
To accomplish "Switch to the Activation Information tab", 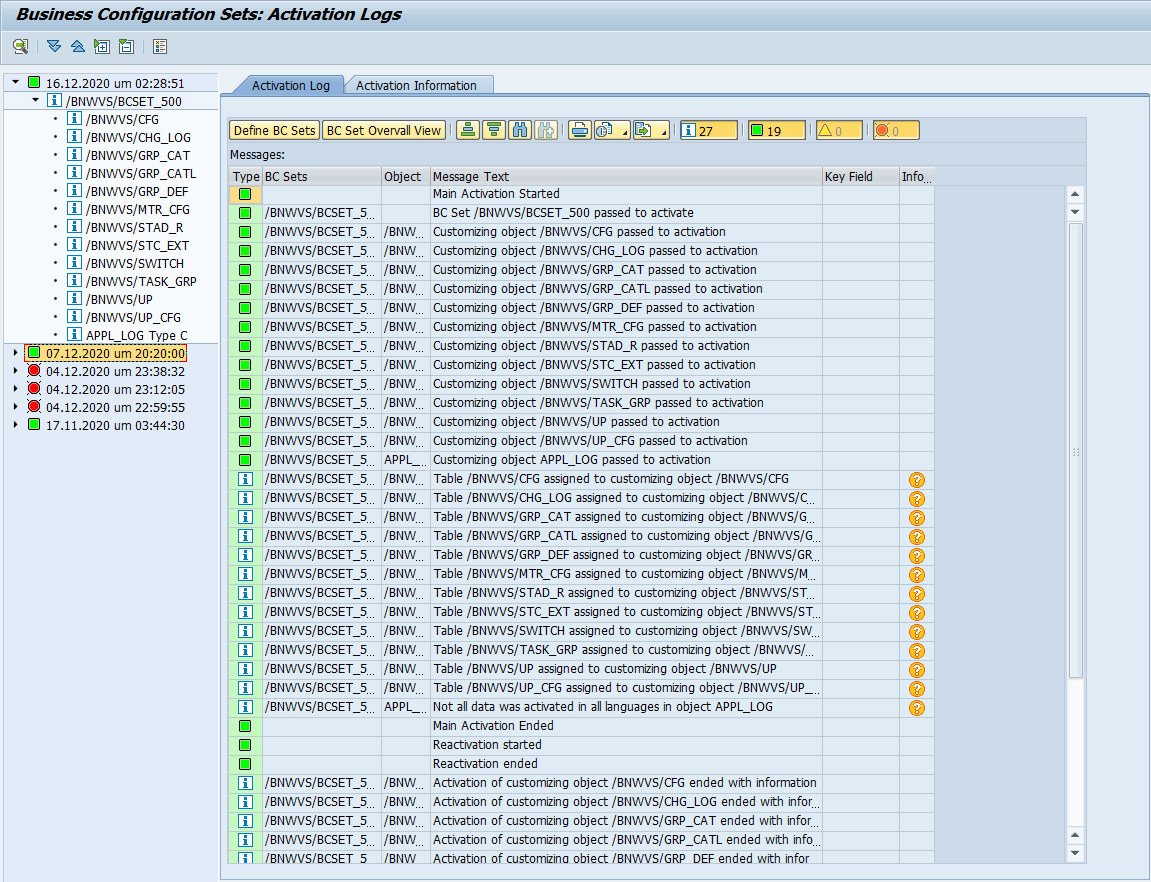I will click(x=416, y=85).
